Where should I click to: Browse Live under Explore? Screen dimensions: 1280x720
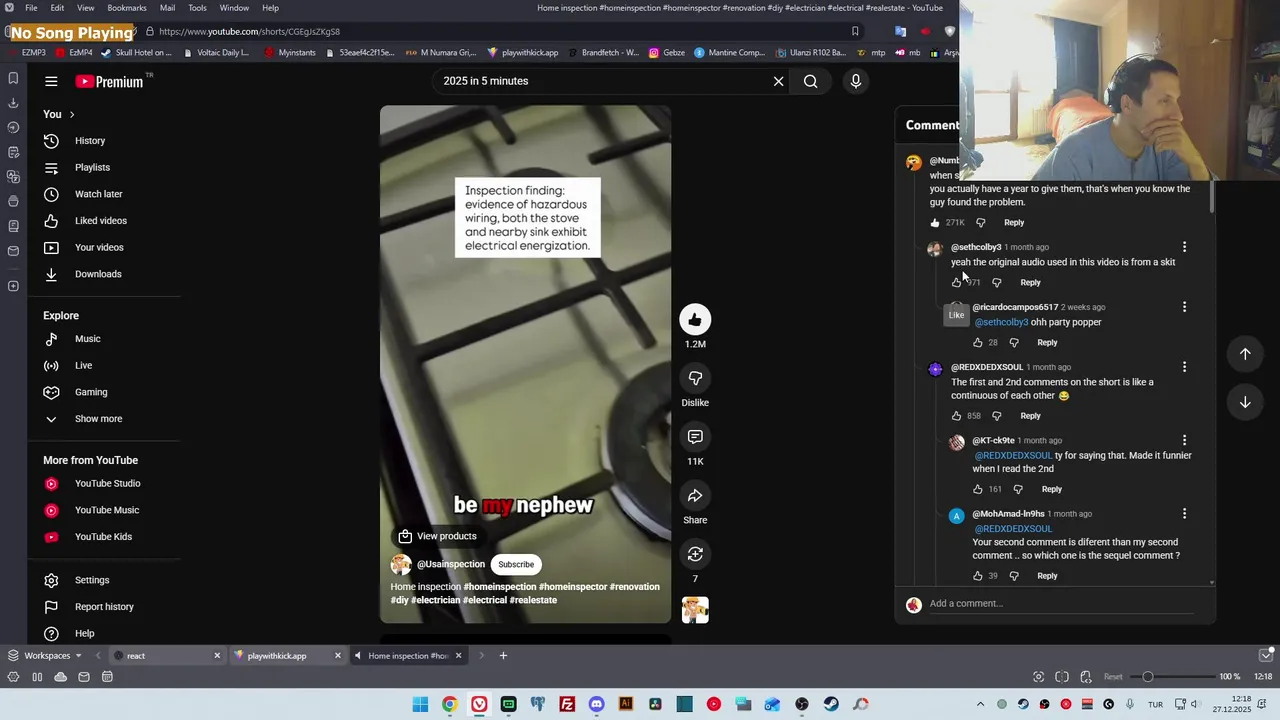click(83, 366)
